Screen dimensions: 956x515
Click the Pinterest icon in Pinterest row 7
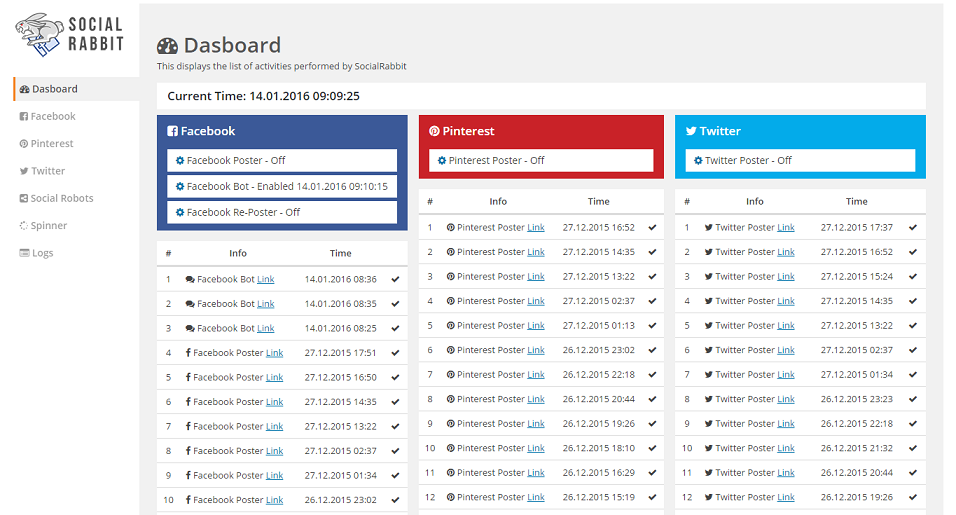[451, 375]
